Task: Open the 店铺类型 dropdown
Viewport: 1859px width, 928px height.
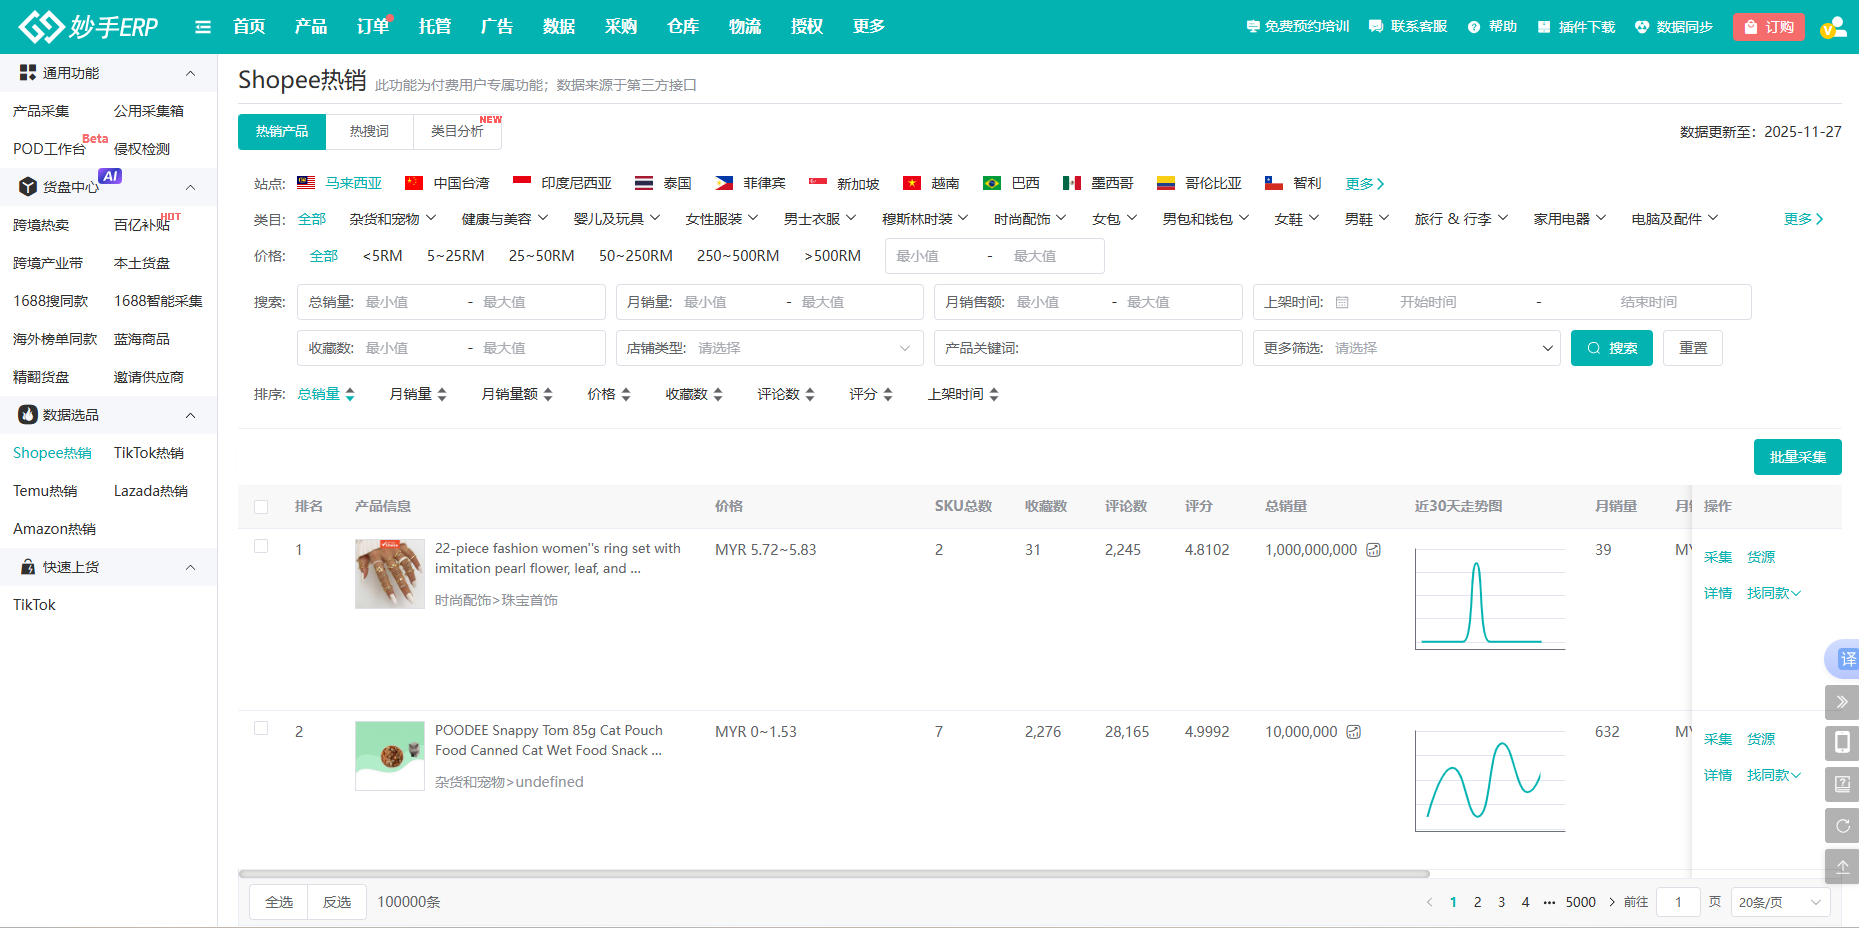Action: pos(768,348)
